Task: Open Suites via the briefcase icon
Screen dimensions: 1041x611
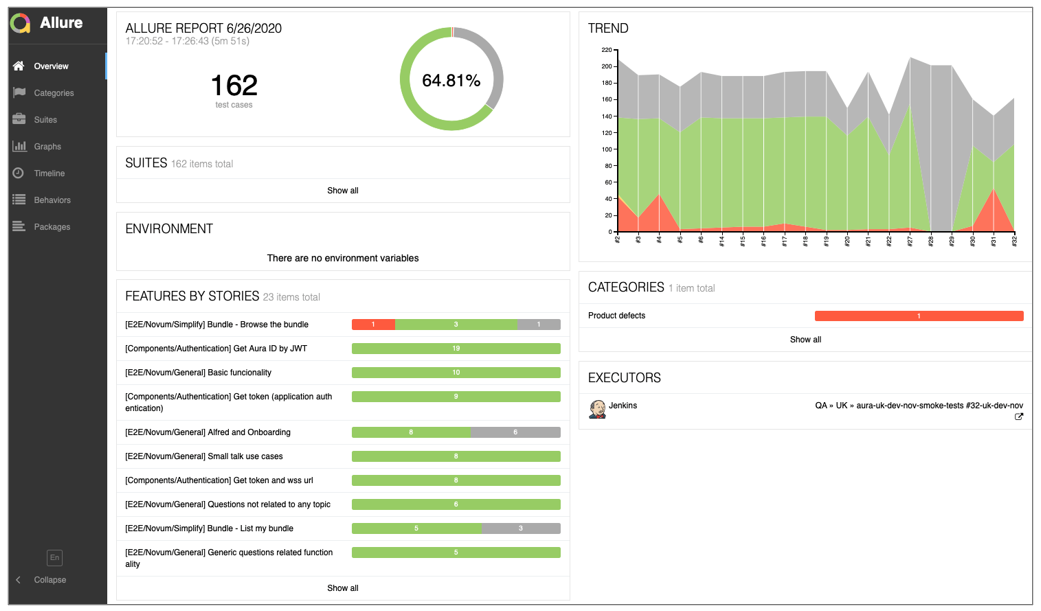Action: pyautogui.click(x=19, y=119)
